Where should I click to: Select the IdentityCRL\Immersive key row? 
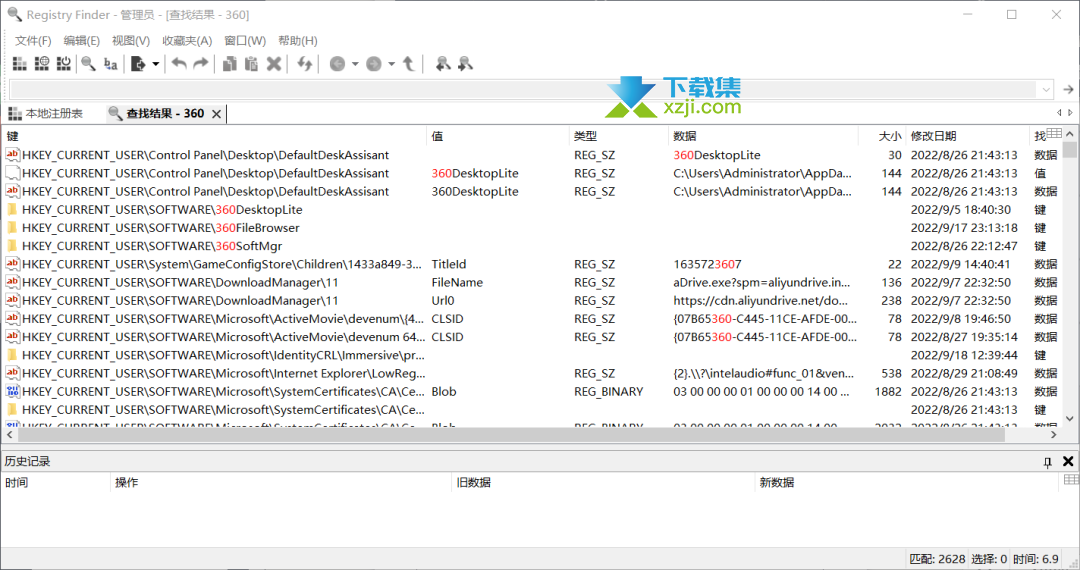coord(530,355)
